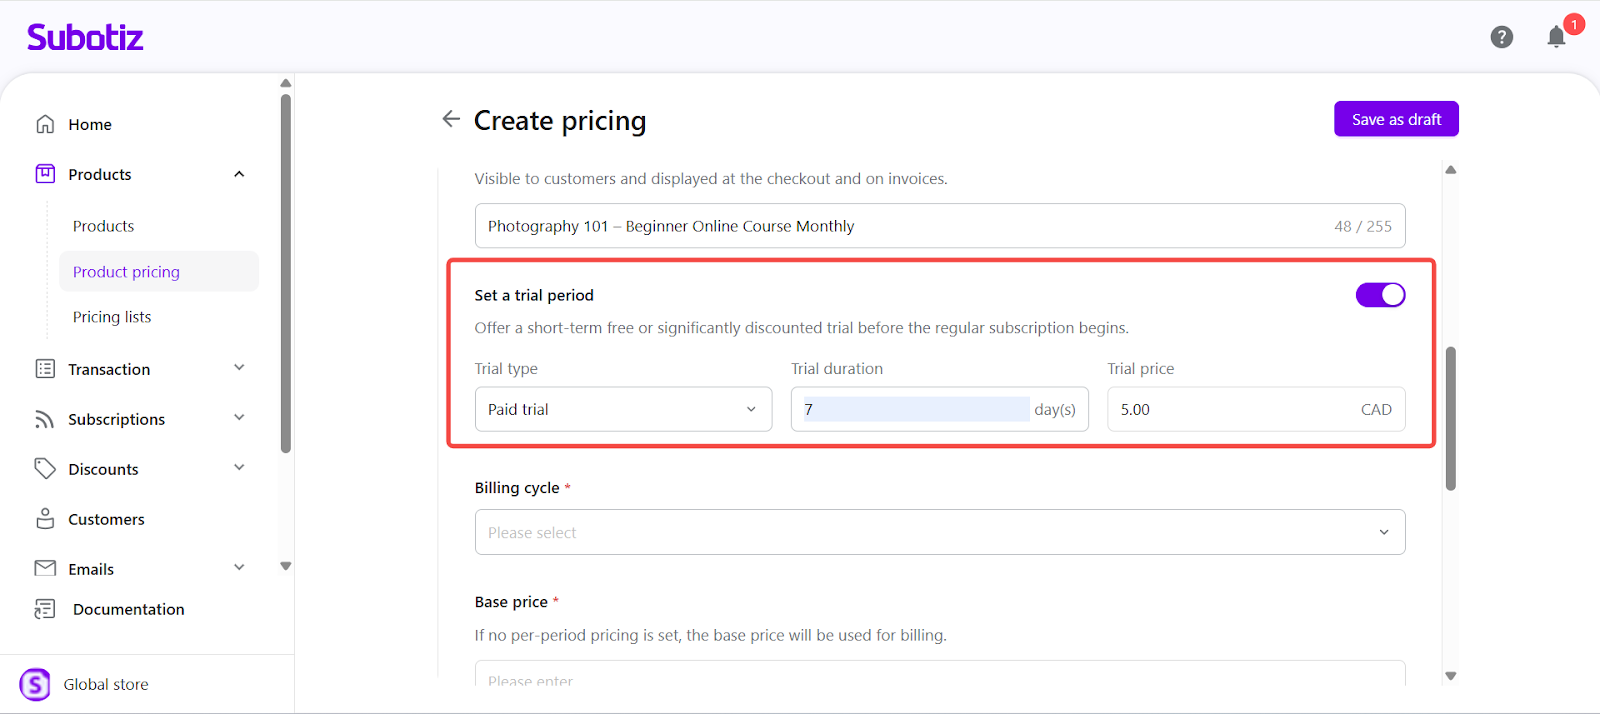This screenshot has width=1600, height=714.
Task: Expand the Subscriptions sidebar section
Action: coord(239,418)
